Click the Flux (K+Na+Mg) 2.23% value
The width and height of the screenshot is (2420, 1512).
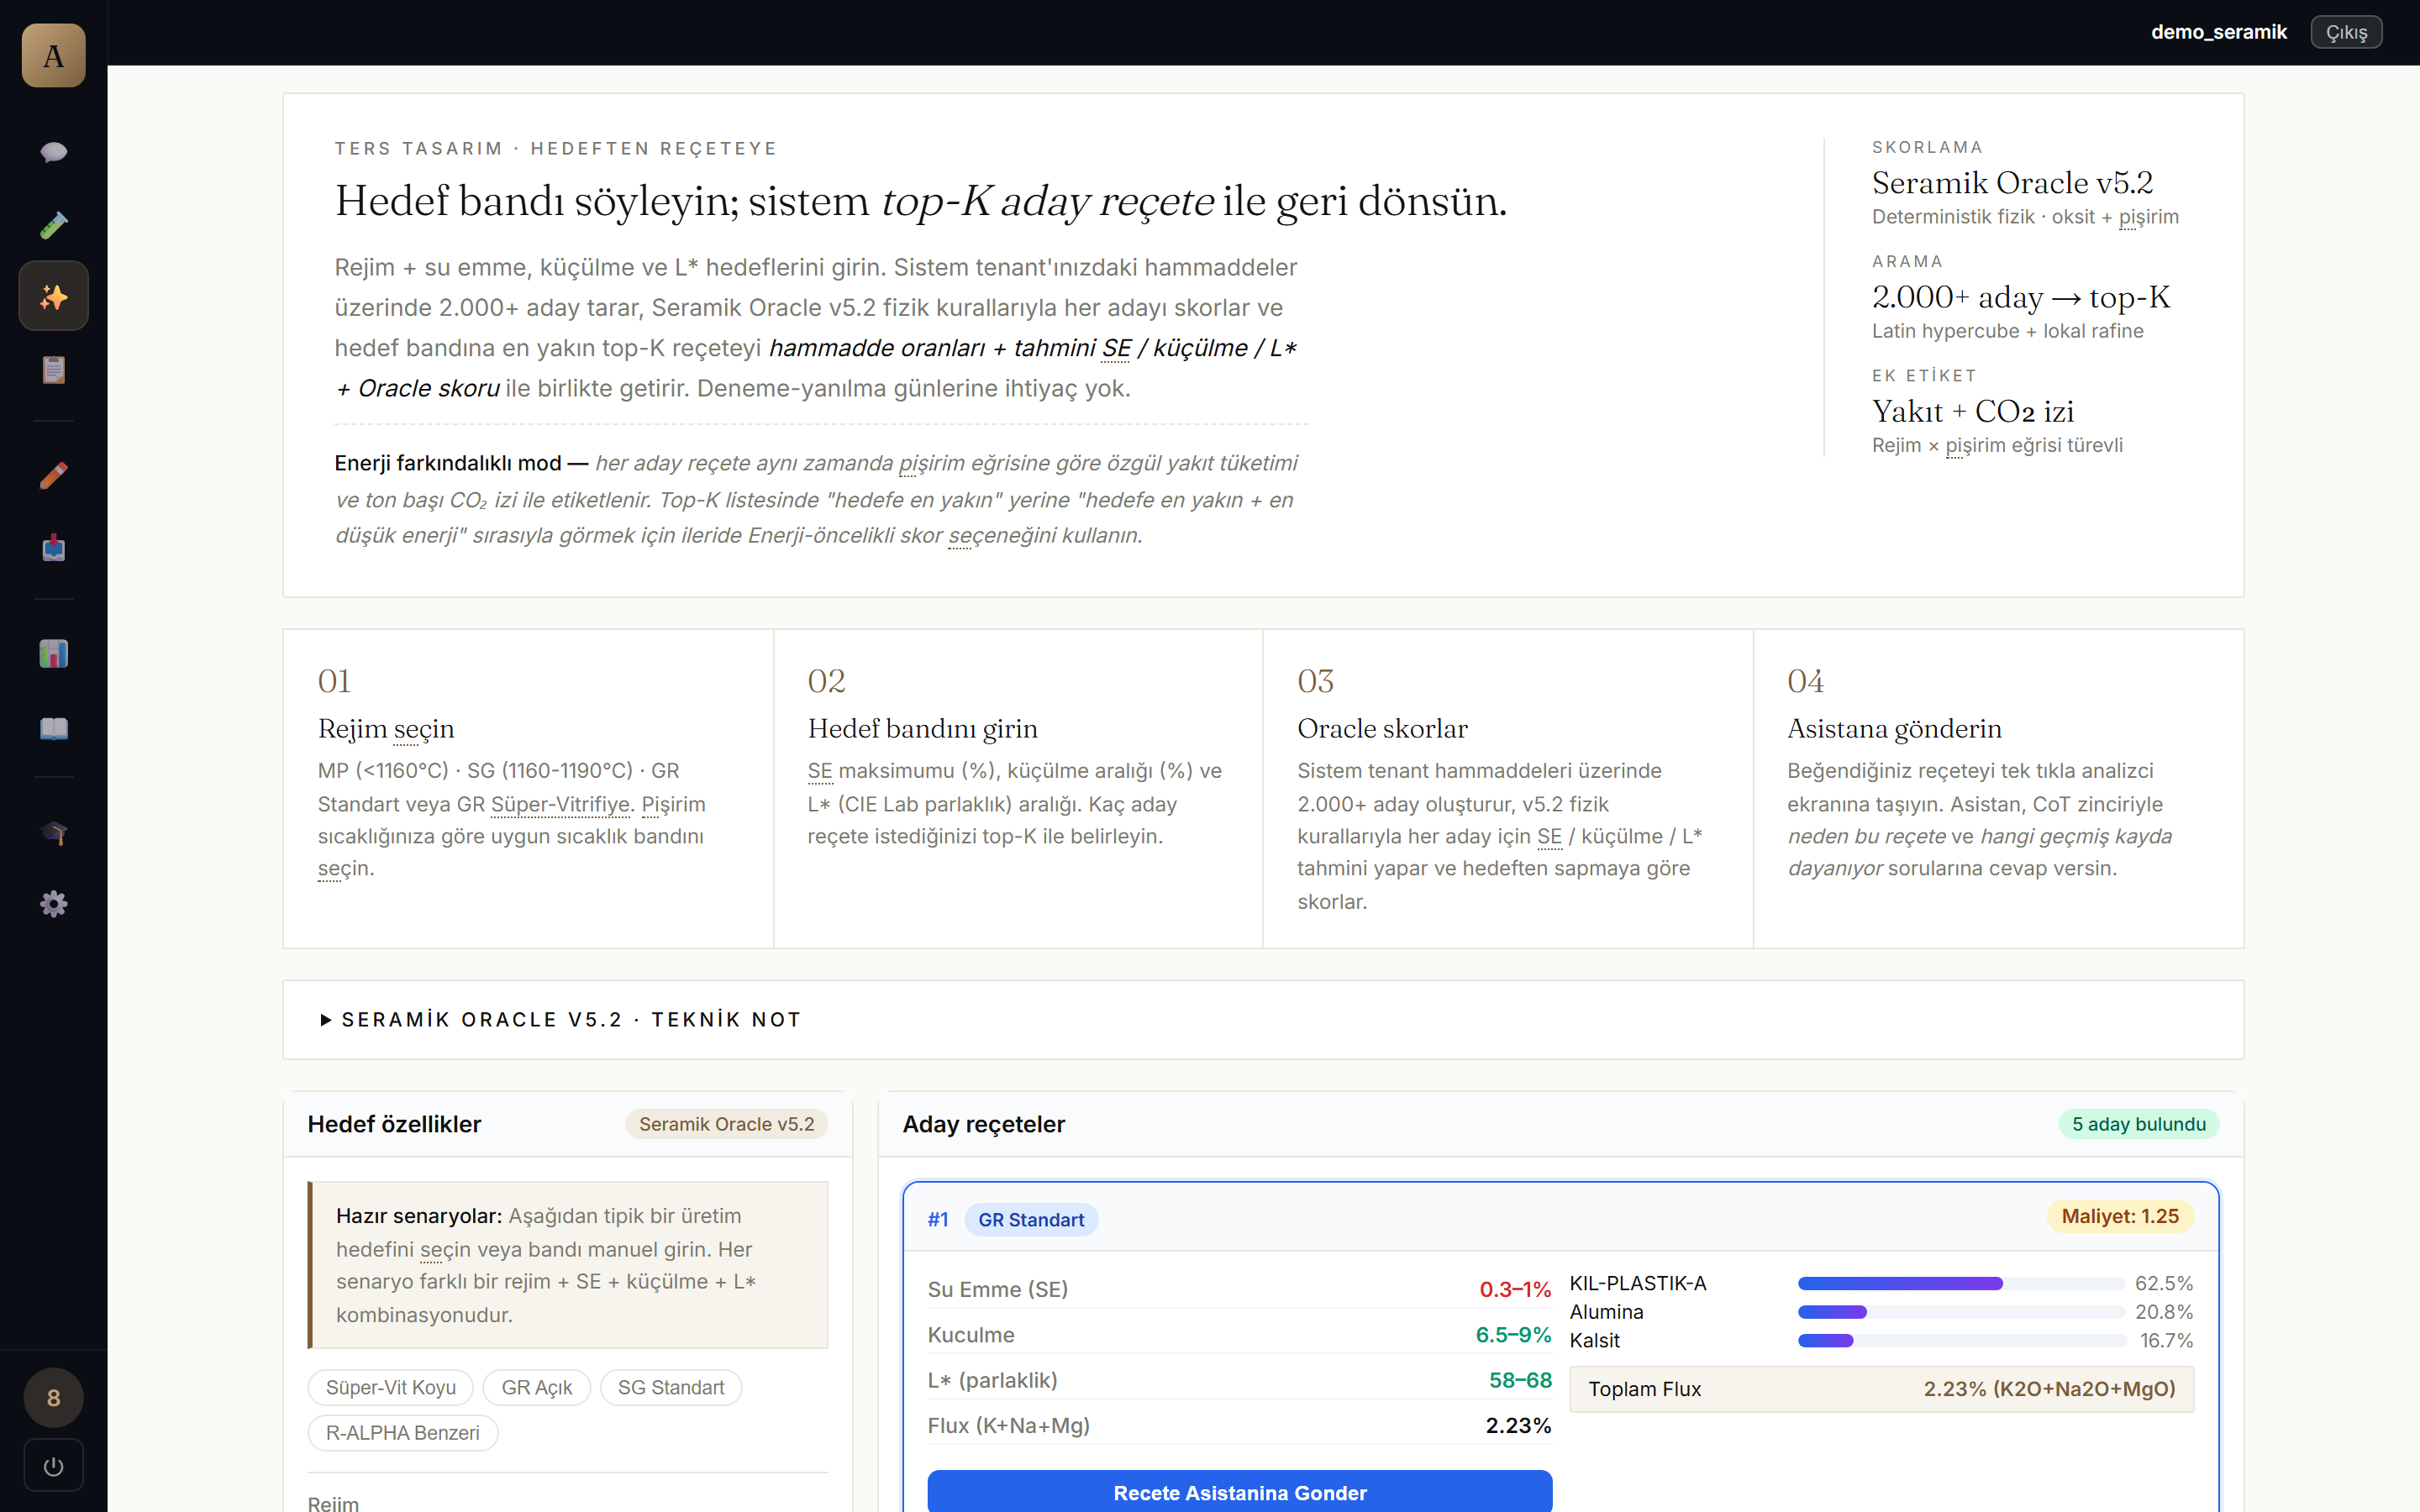[x=1518, y=1425]
